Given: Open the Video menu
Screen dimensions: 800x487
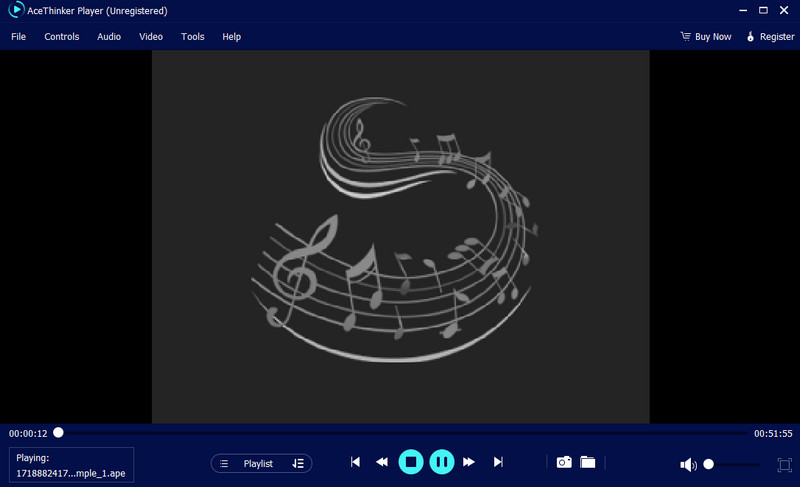Looking at the screenshot, I should click(151, 37).
